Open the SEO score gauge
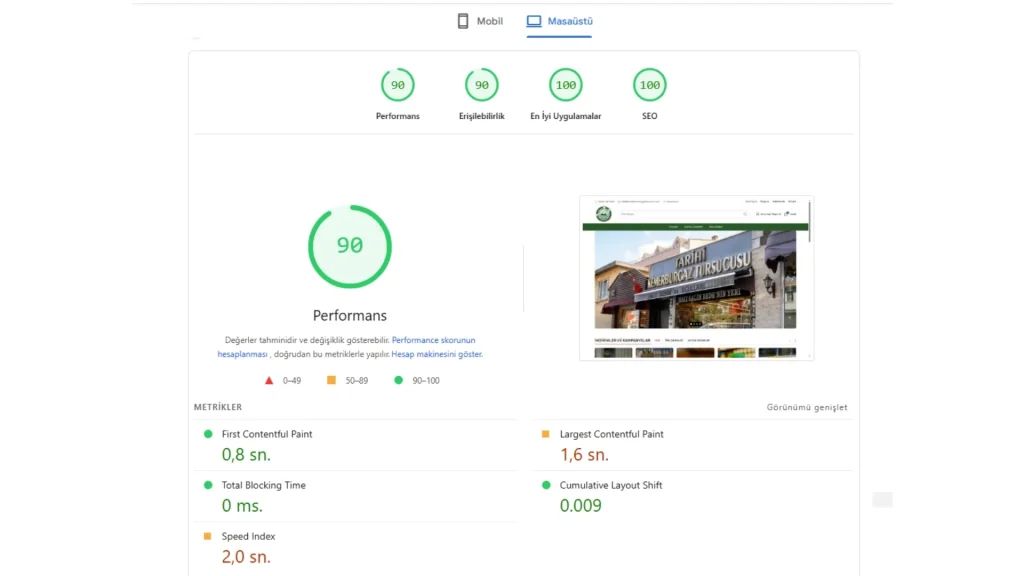 (x=650, y=85)
